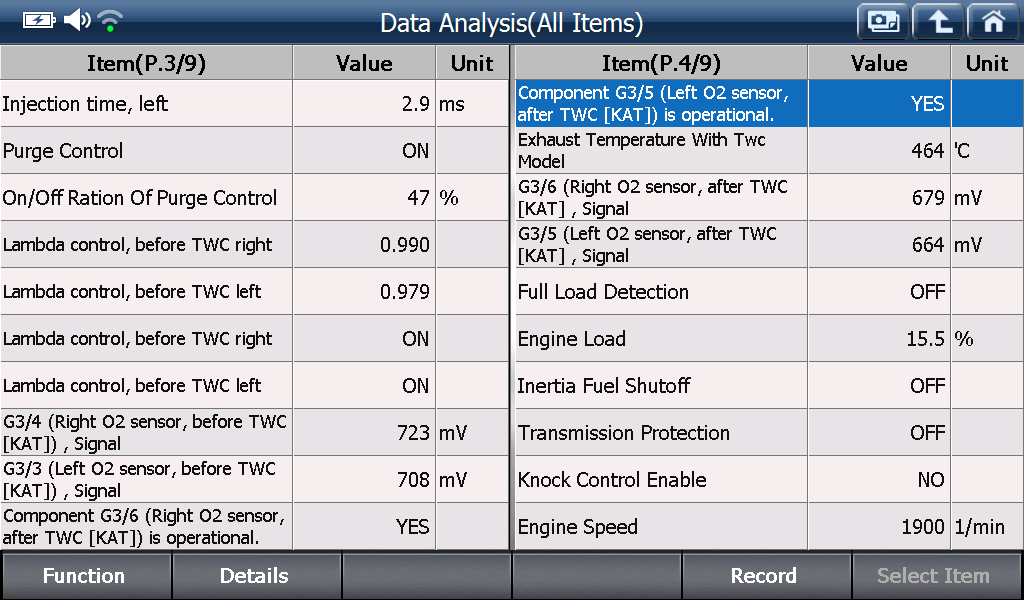The width and height of the screenshot is (1024, 600).
Task: Tap the screenshot capture icon
Action: pos(883,22)
